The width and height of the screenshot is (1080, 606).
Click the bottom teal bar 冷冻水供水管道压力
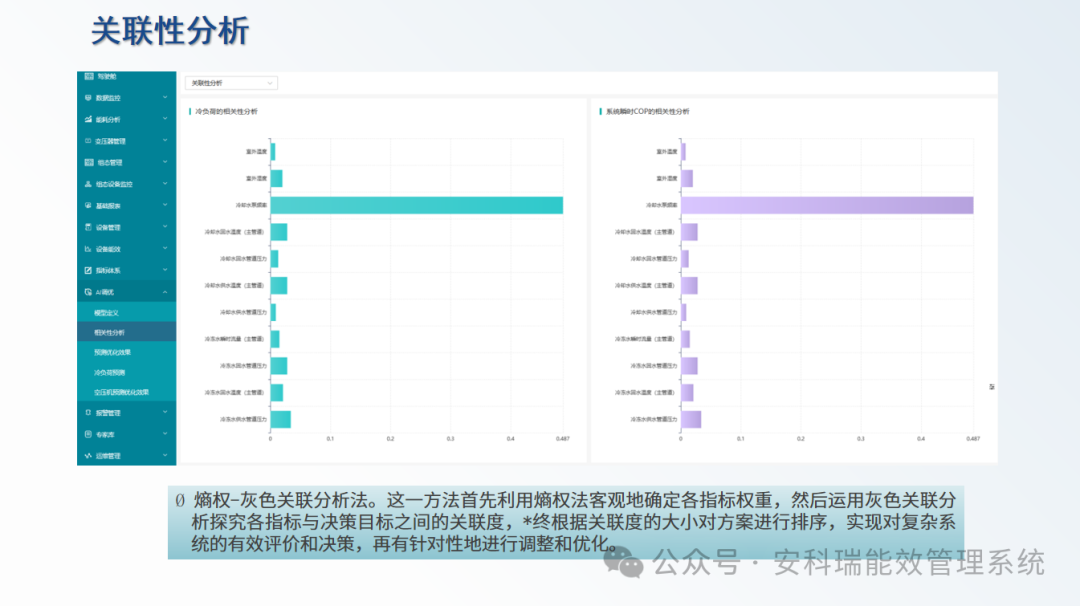(280, 419)
